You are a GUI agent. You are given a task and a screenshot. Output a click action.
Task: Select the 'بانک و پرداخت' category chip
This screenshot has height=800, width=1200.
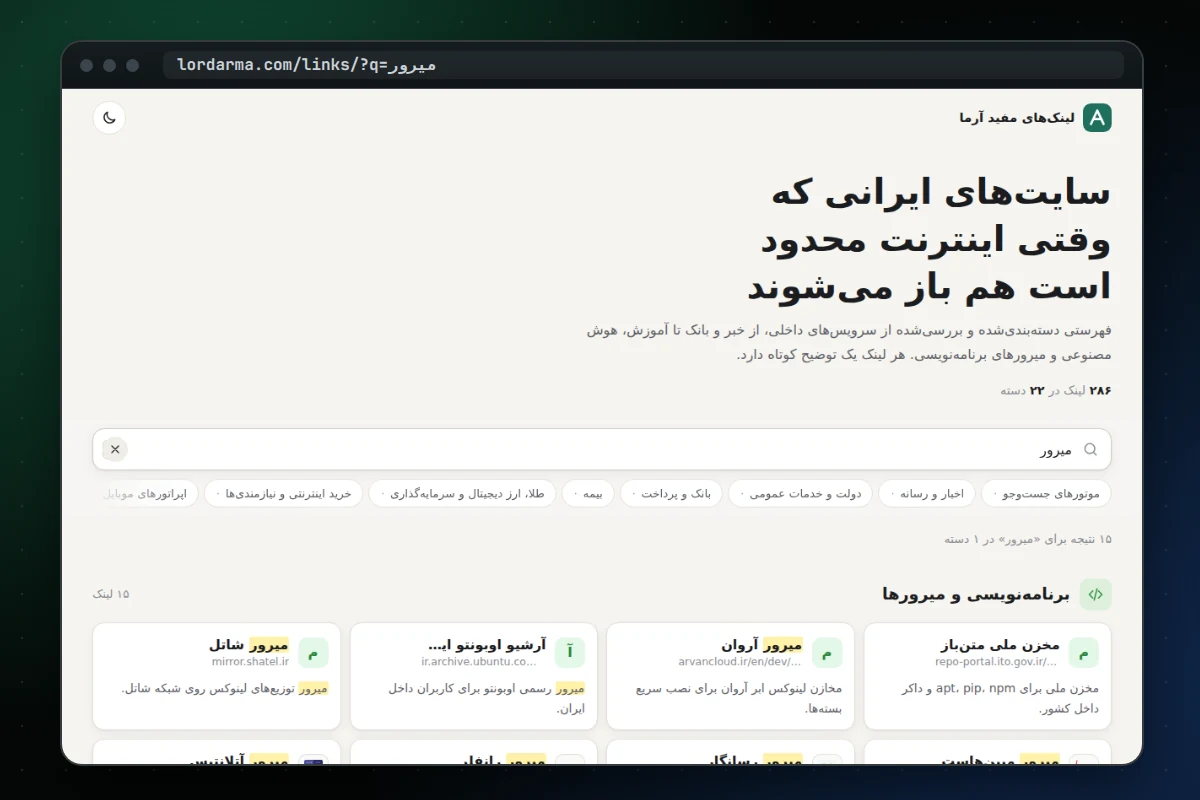coord(671,493)
